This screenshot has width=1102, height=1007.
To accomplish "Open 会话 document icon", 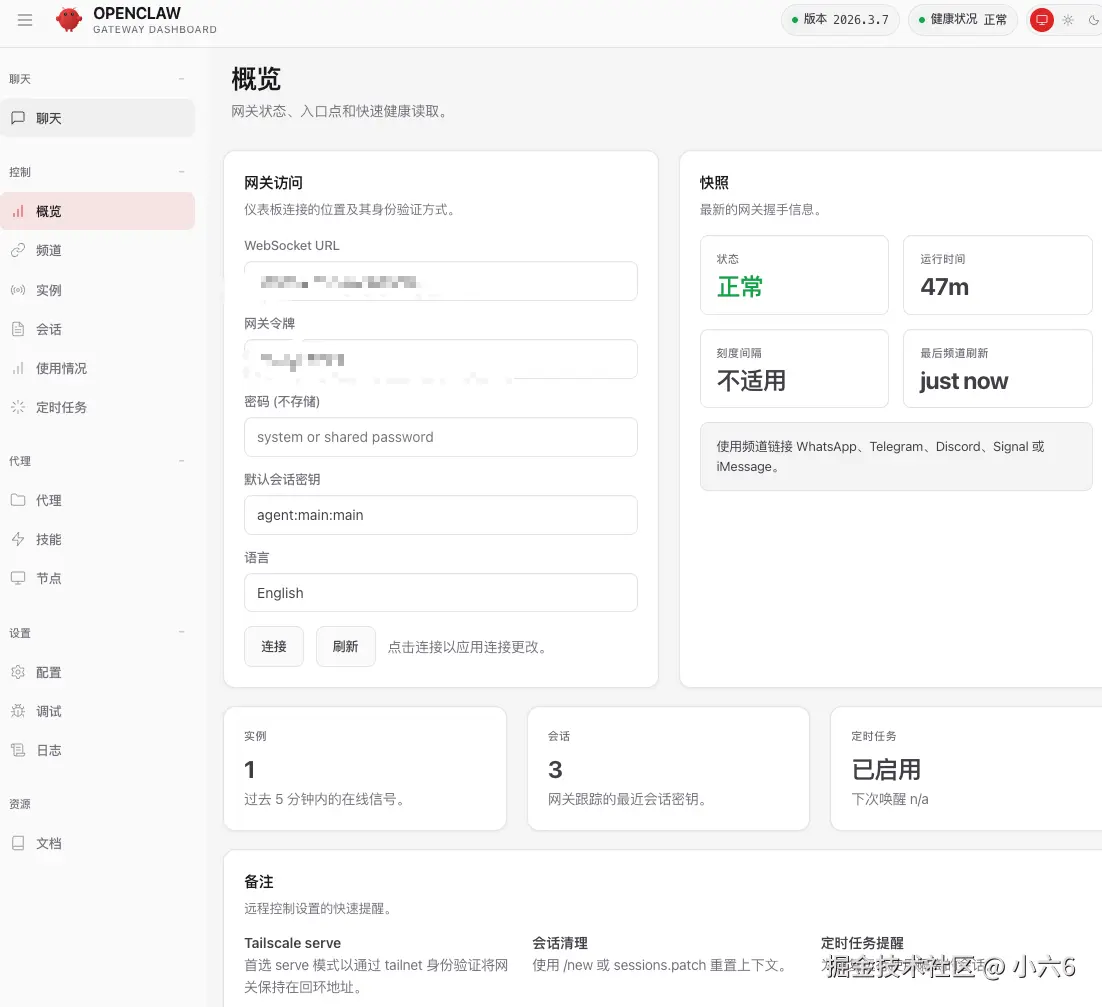I will click(18, 329).
